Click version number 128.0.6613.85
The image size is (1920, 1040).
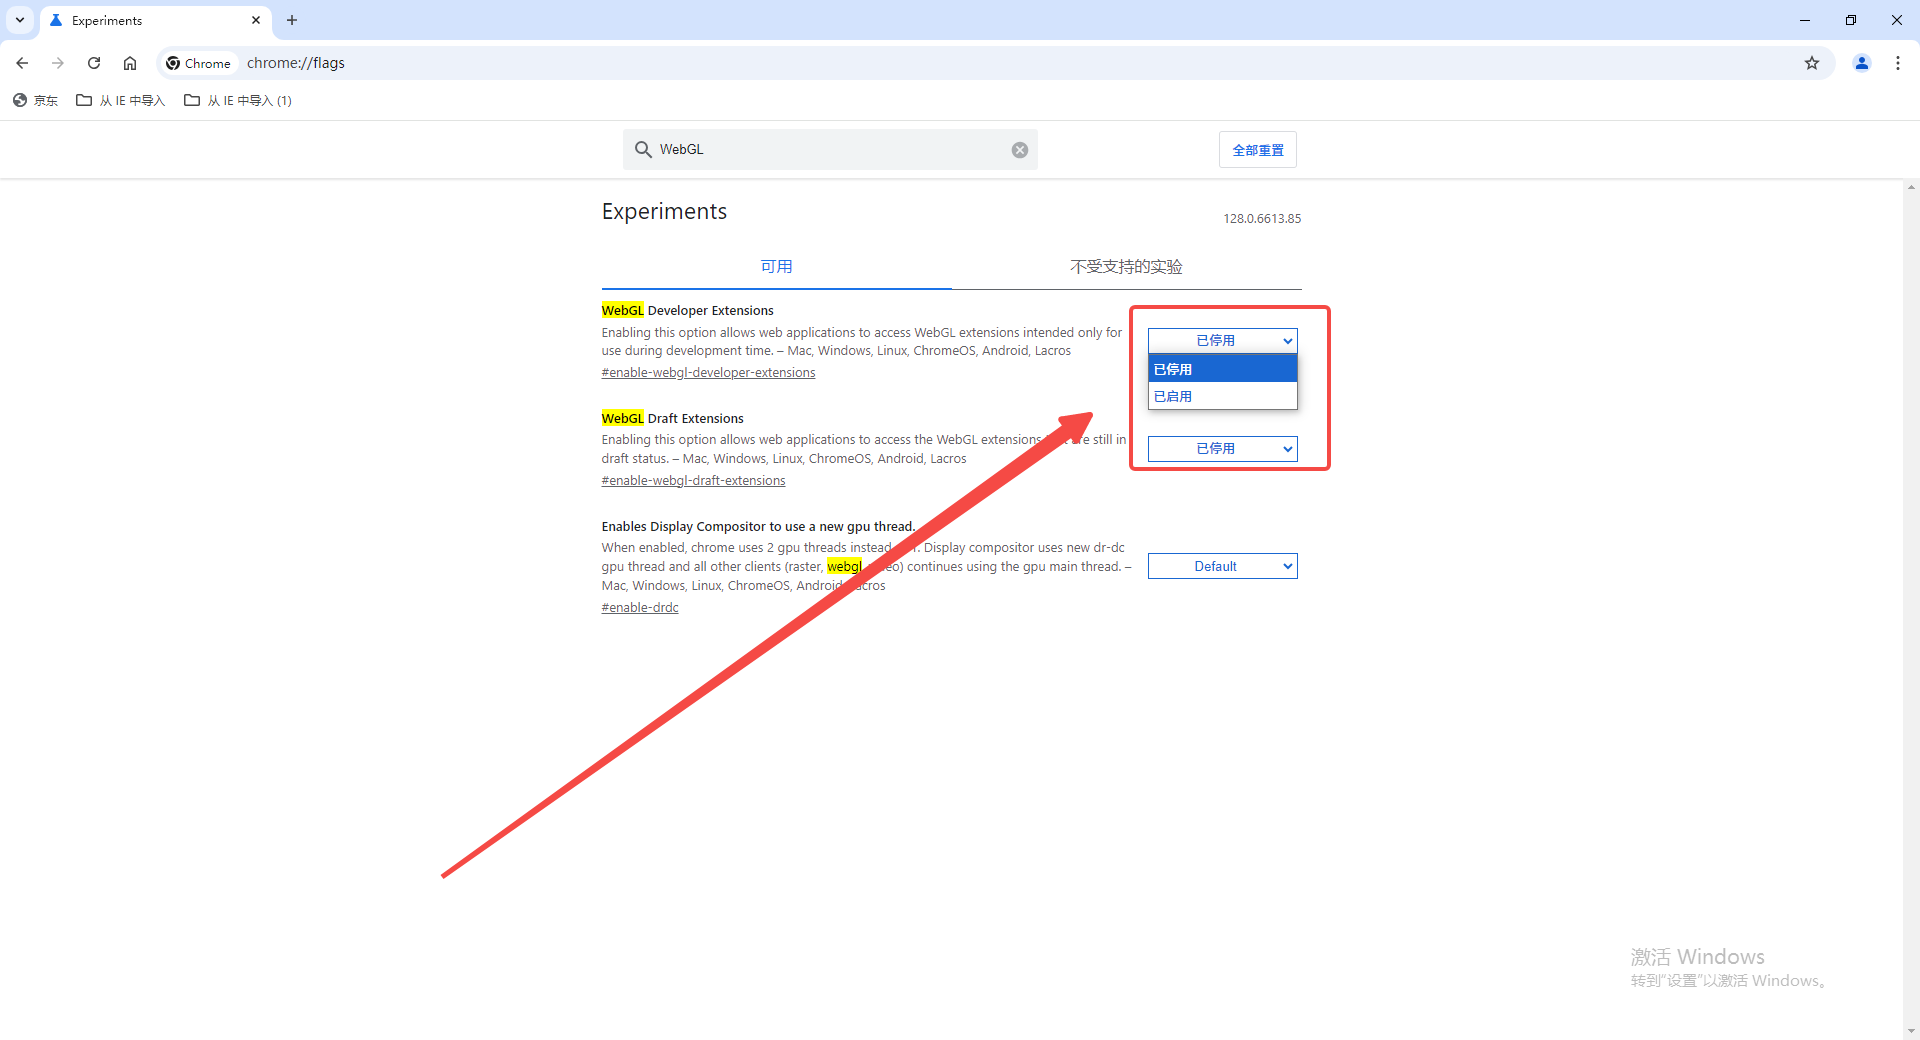pos(1262,219)
